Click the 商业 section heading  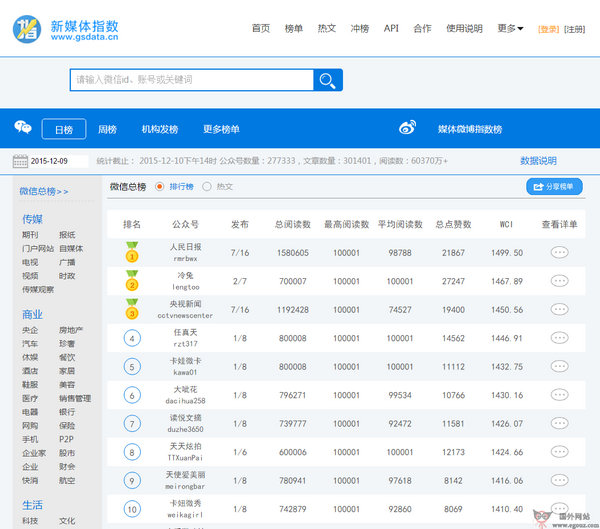pyautogui.click(x=32, y=315)
